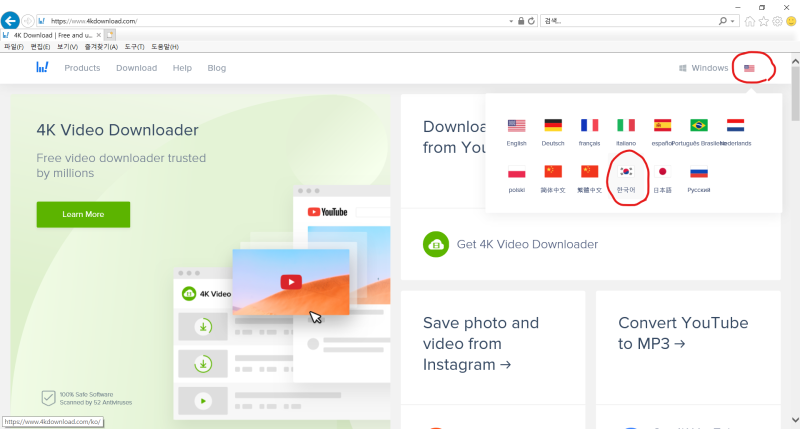This screenshot has width=800, height=429.
Task: Choose the Русский language flag
Action: [x=699, y=172]
